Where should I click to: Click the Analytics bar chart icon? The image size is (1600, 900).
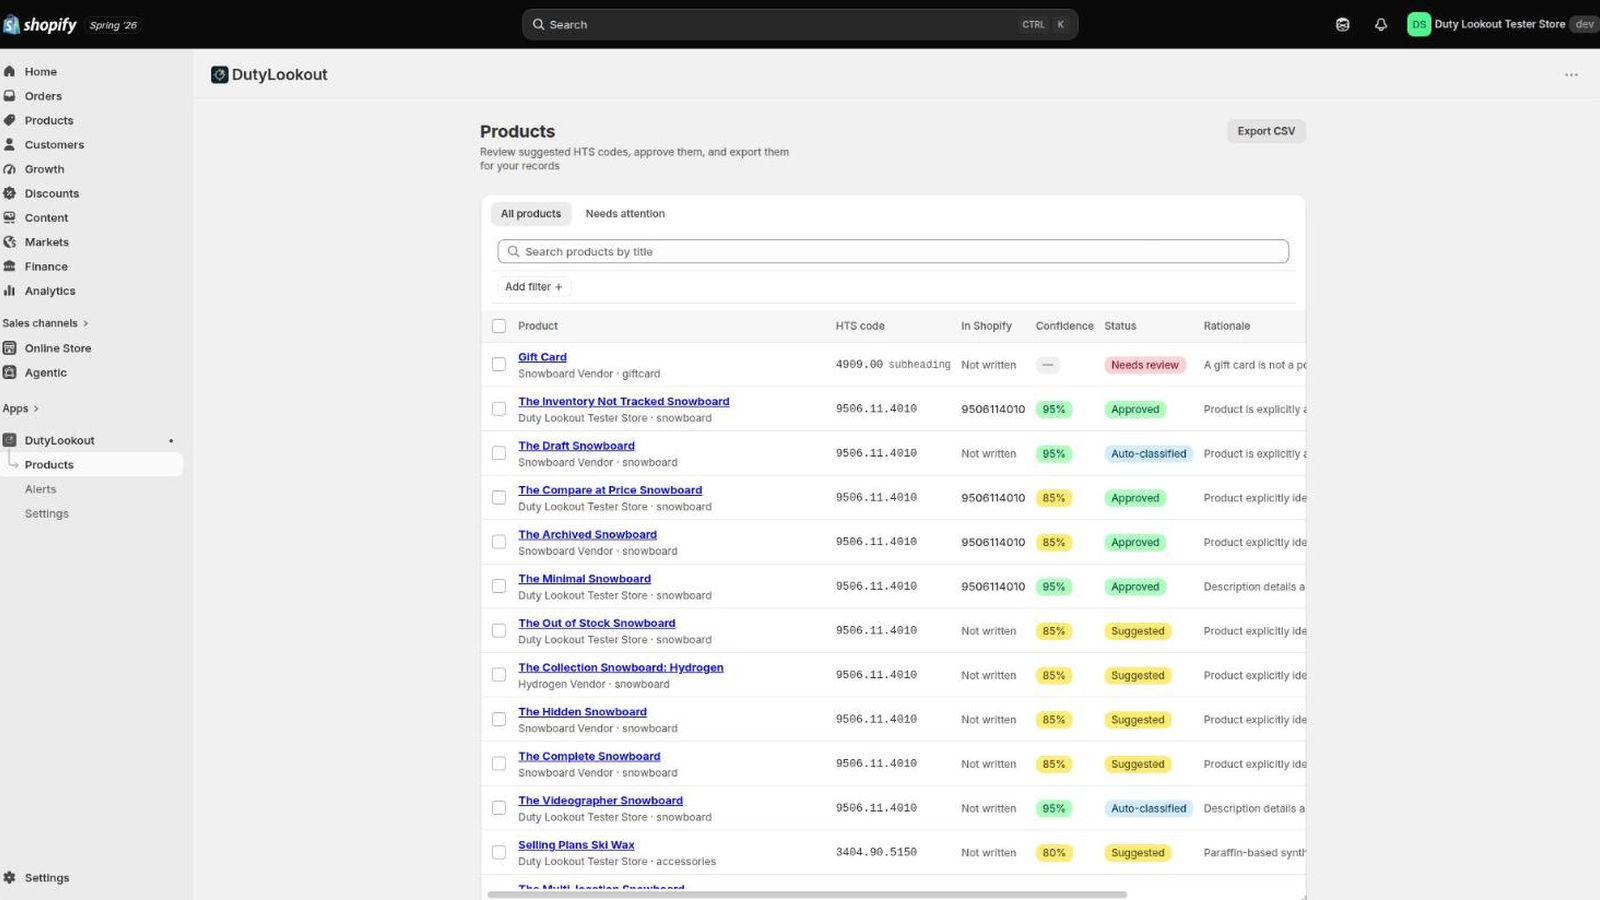[10, 290]
